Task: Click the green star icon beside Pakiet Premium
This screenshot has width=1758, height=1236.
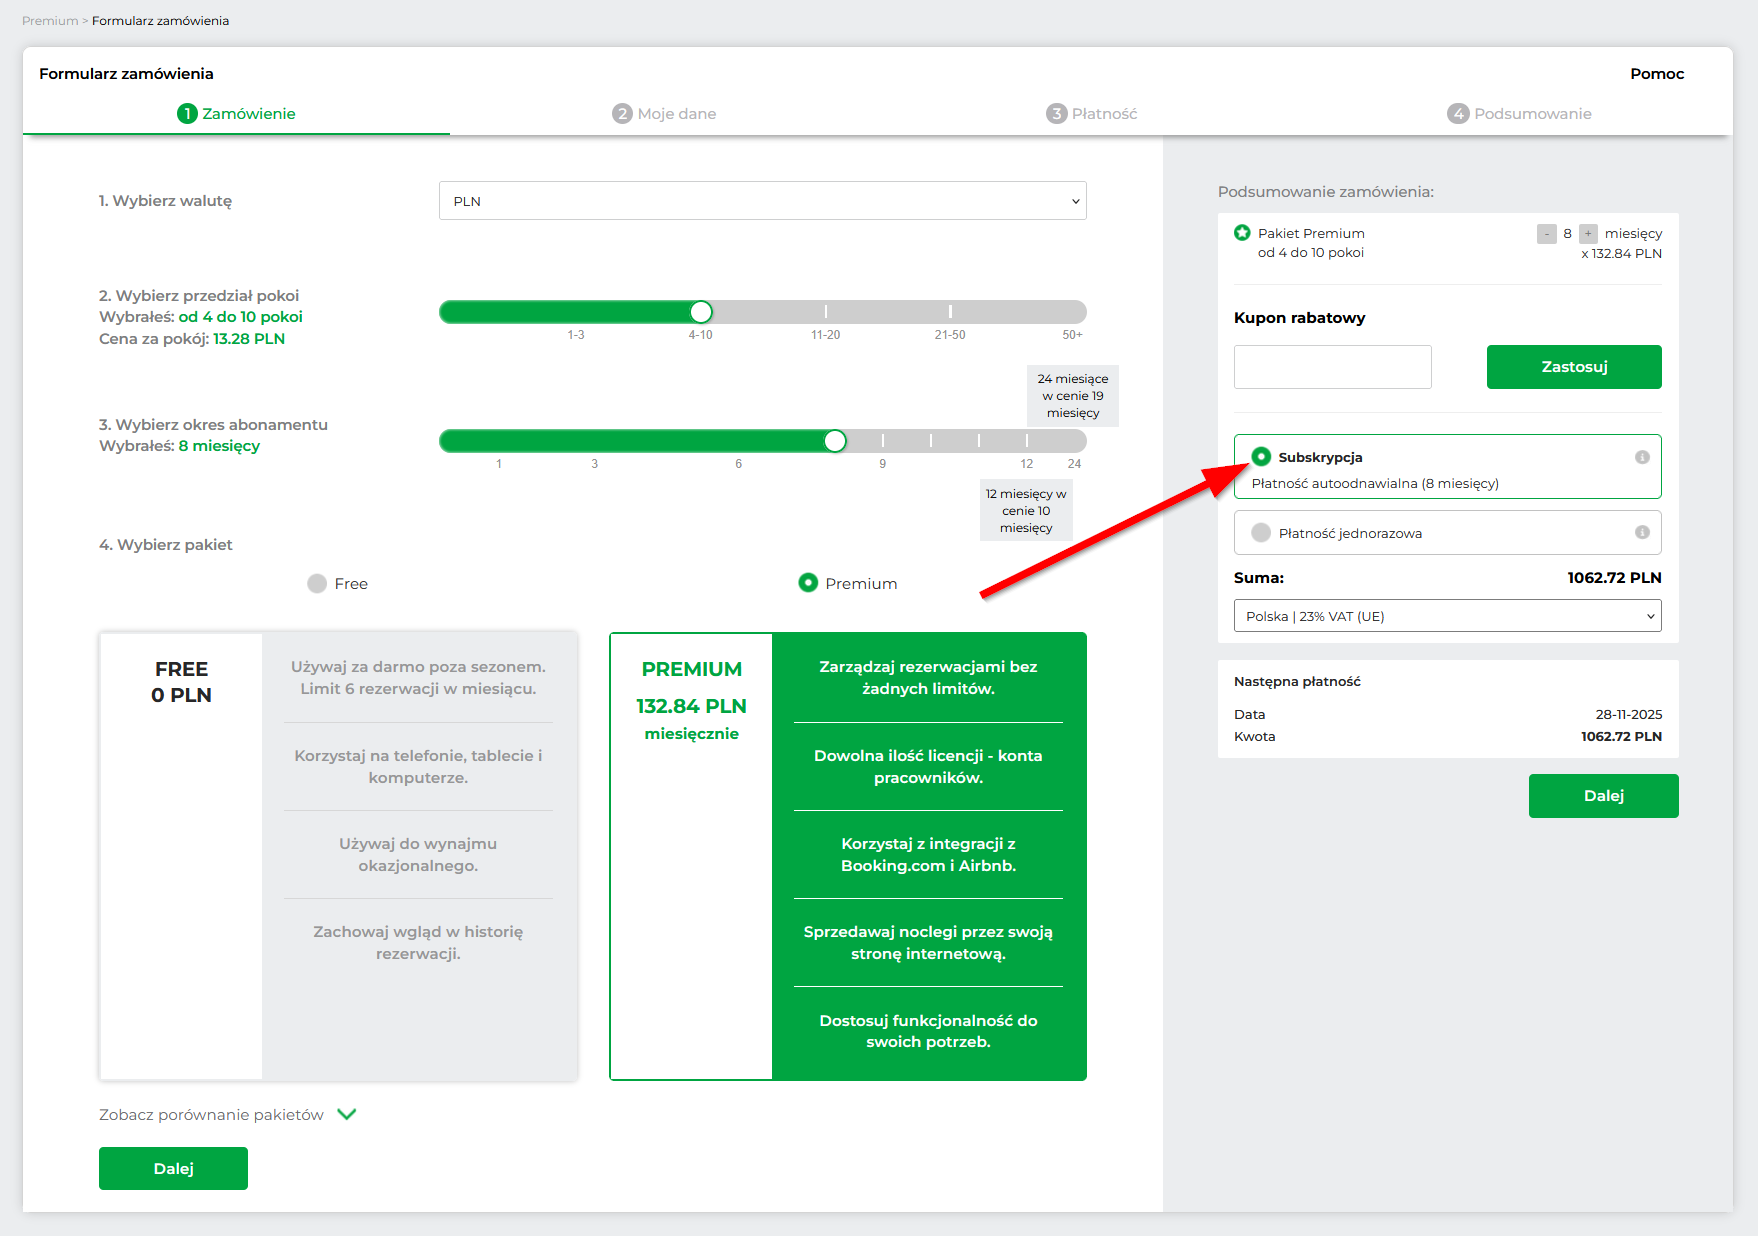Action: coord(1242,233)
